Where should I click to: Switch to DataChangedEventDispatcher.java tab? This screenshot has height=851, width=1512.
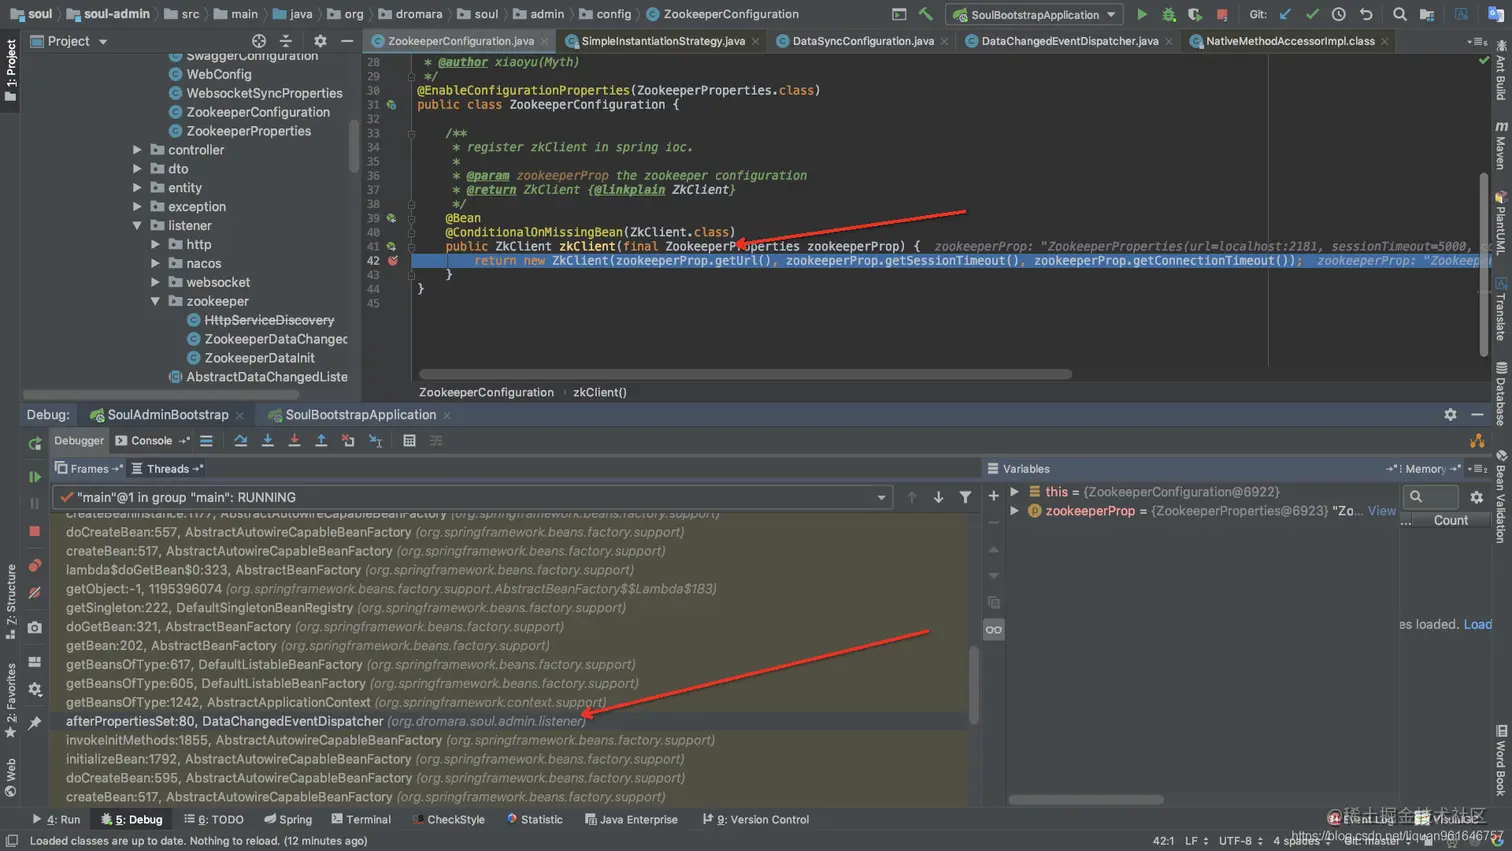[1069, 41]
